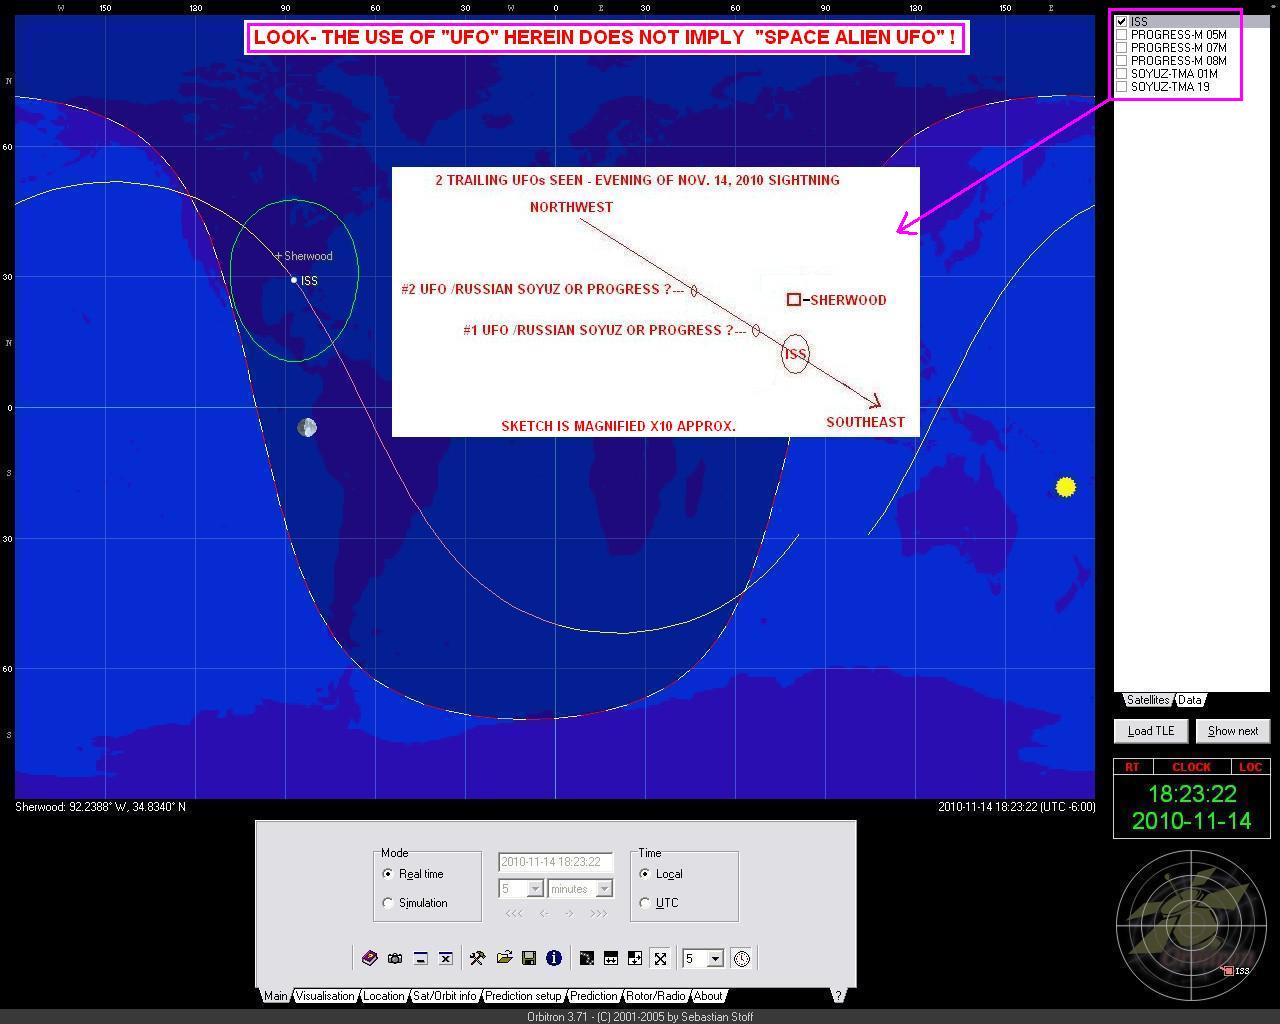Open the time step value dropdown
1280x1024 pixels.
535,889
